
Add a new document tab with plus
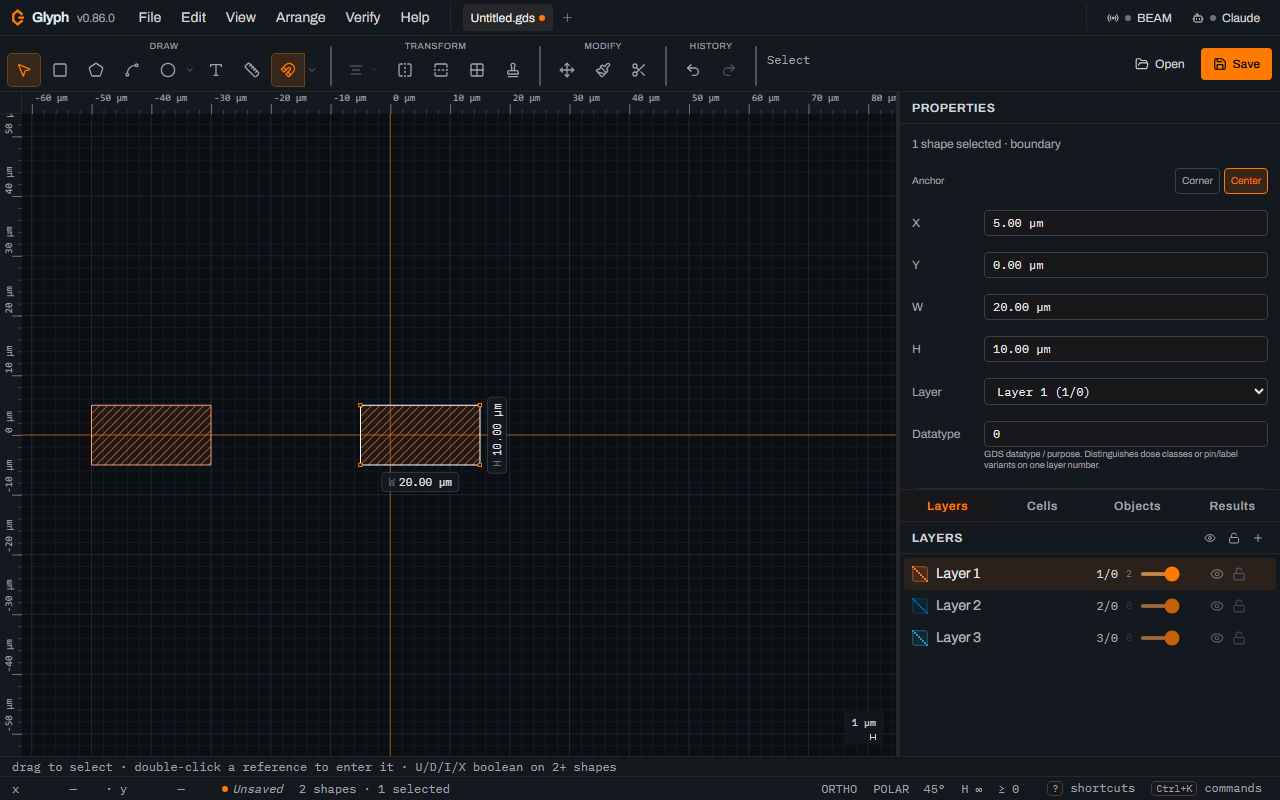[568, 18]
